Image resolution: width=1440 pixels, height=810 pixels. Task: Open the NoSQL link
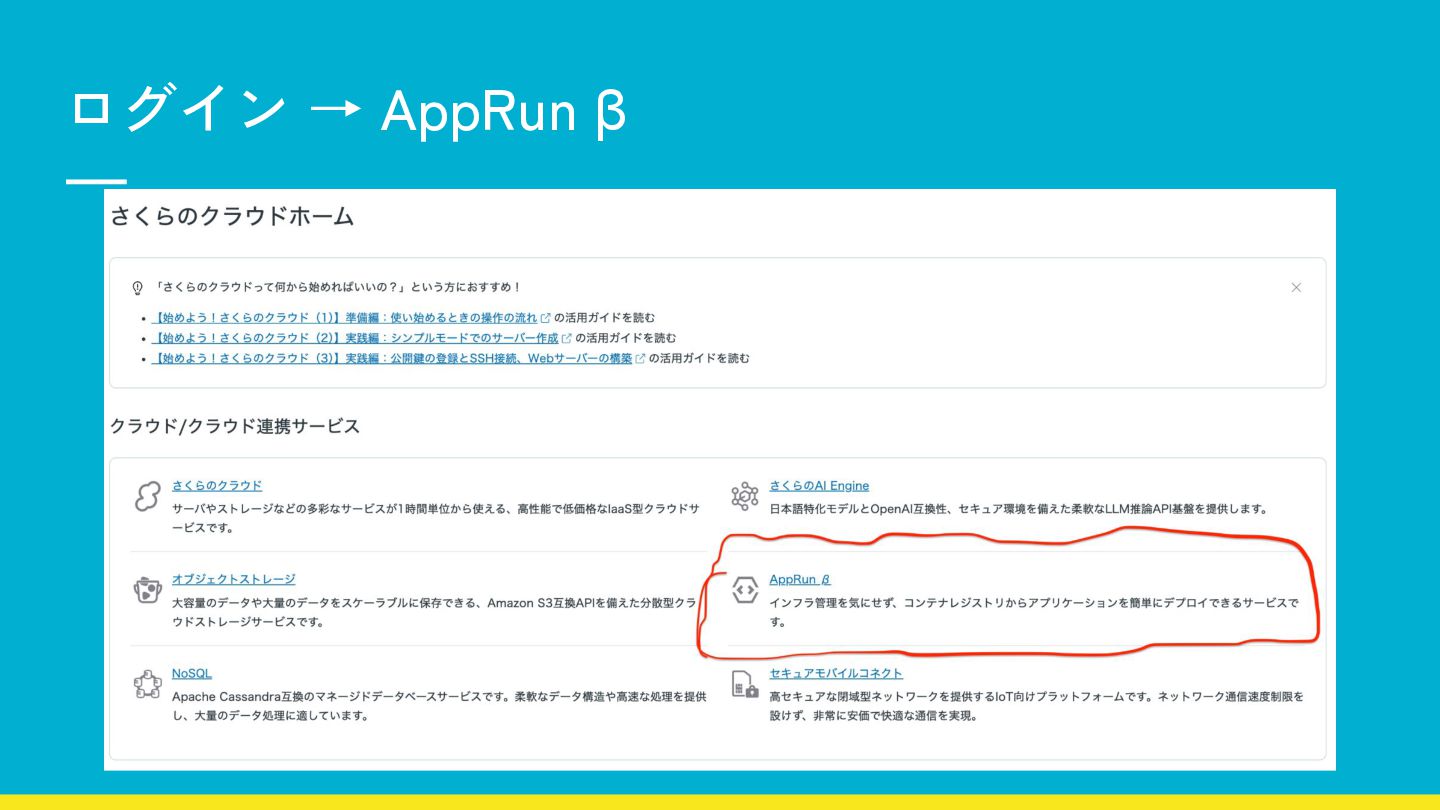pyautogui.click(x=192, y=673)
